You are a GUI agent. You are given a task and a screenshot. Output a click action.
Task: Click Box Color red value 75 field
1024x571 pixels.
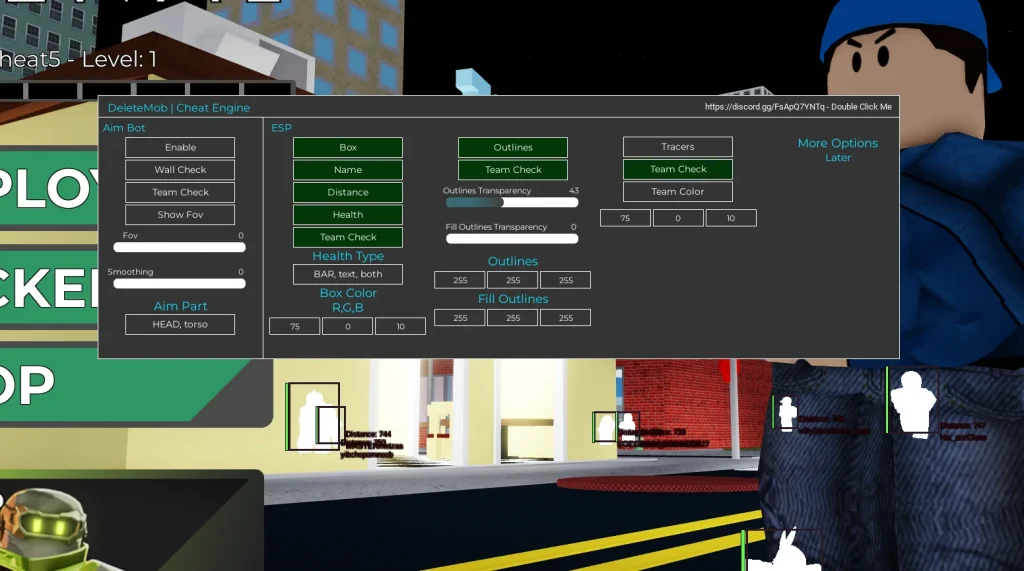click(x=295, y=326)
